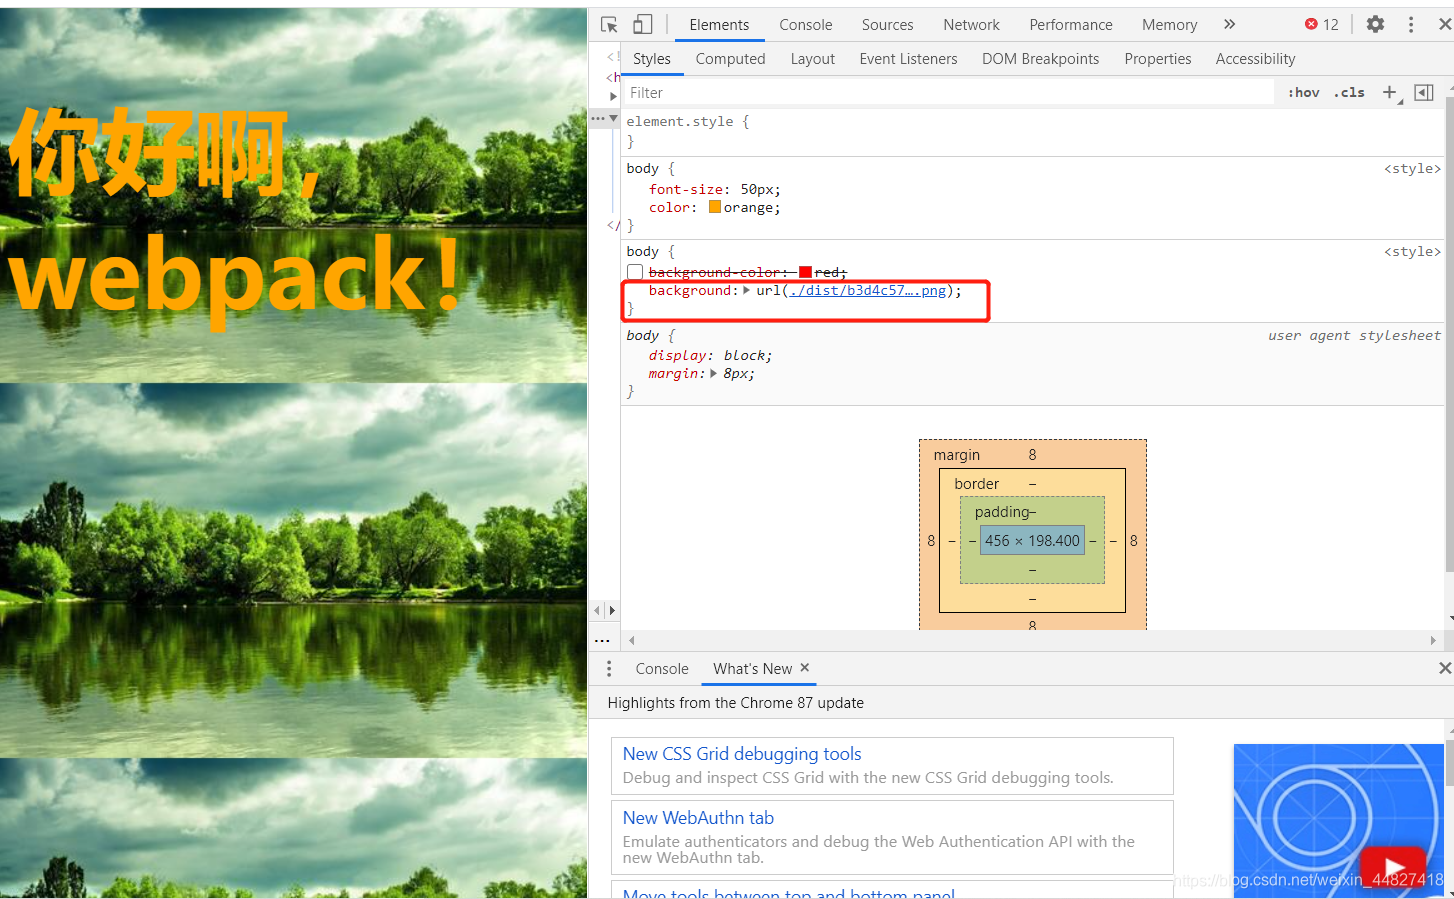Open the Elements tab
Image resolution: width=1454 pixels, height=899 pixels.
pyautogui.click(x=719, y=25)
